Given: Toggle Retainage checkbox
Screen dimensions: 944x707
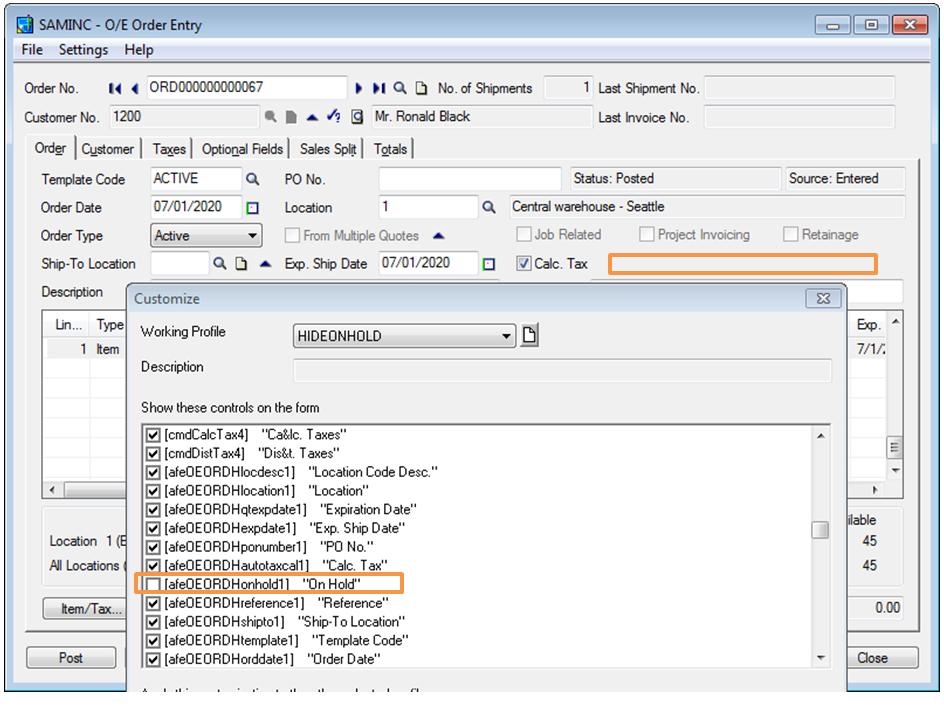Looking at the screenshot, I should point(790,234).
